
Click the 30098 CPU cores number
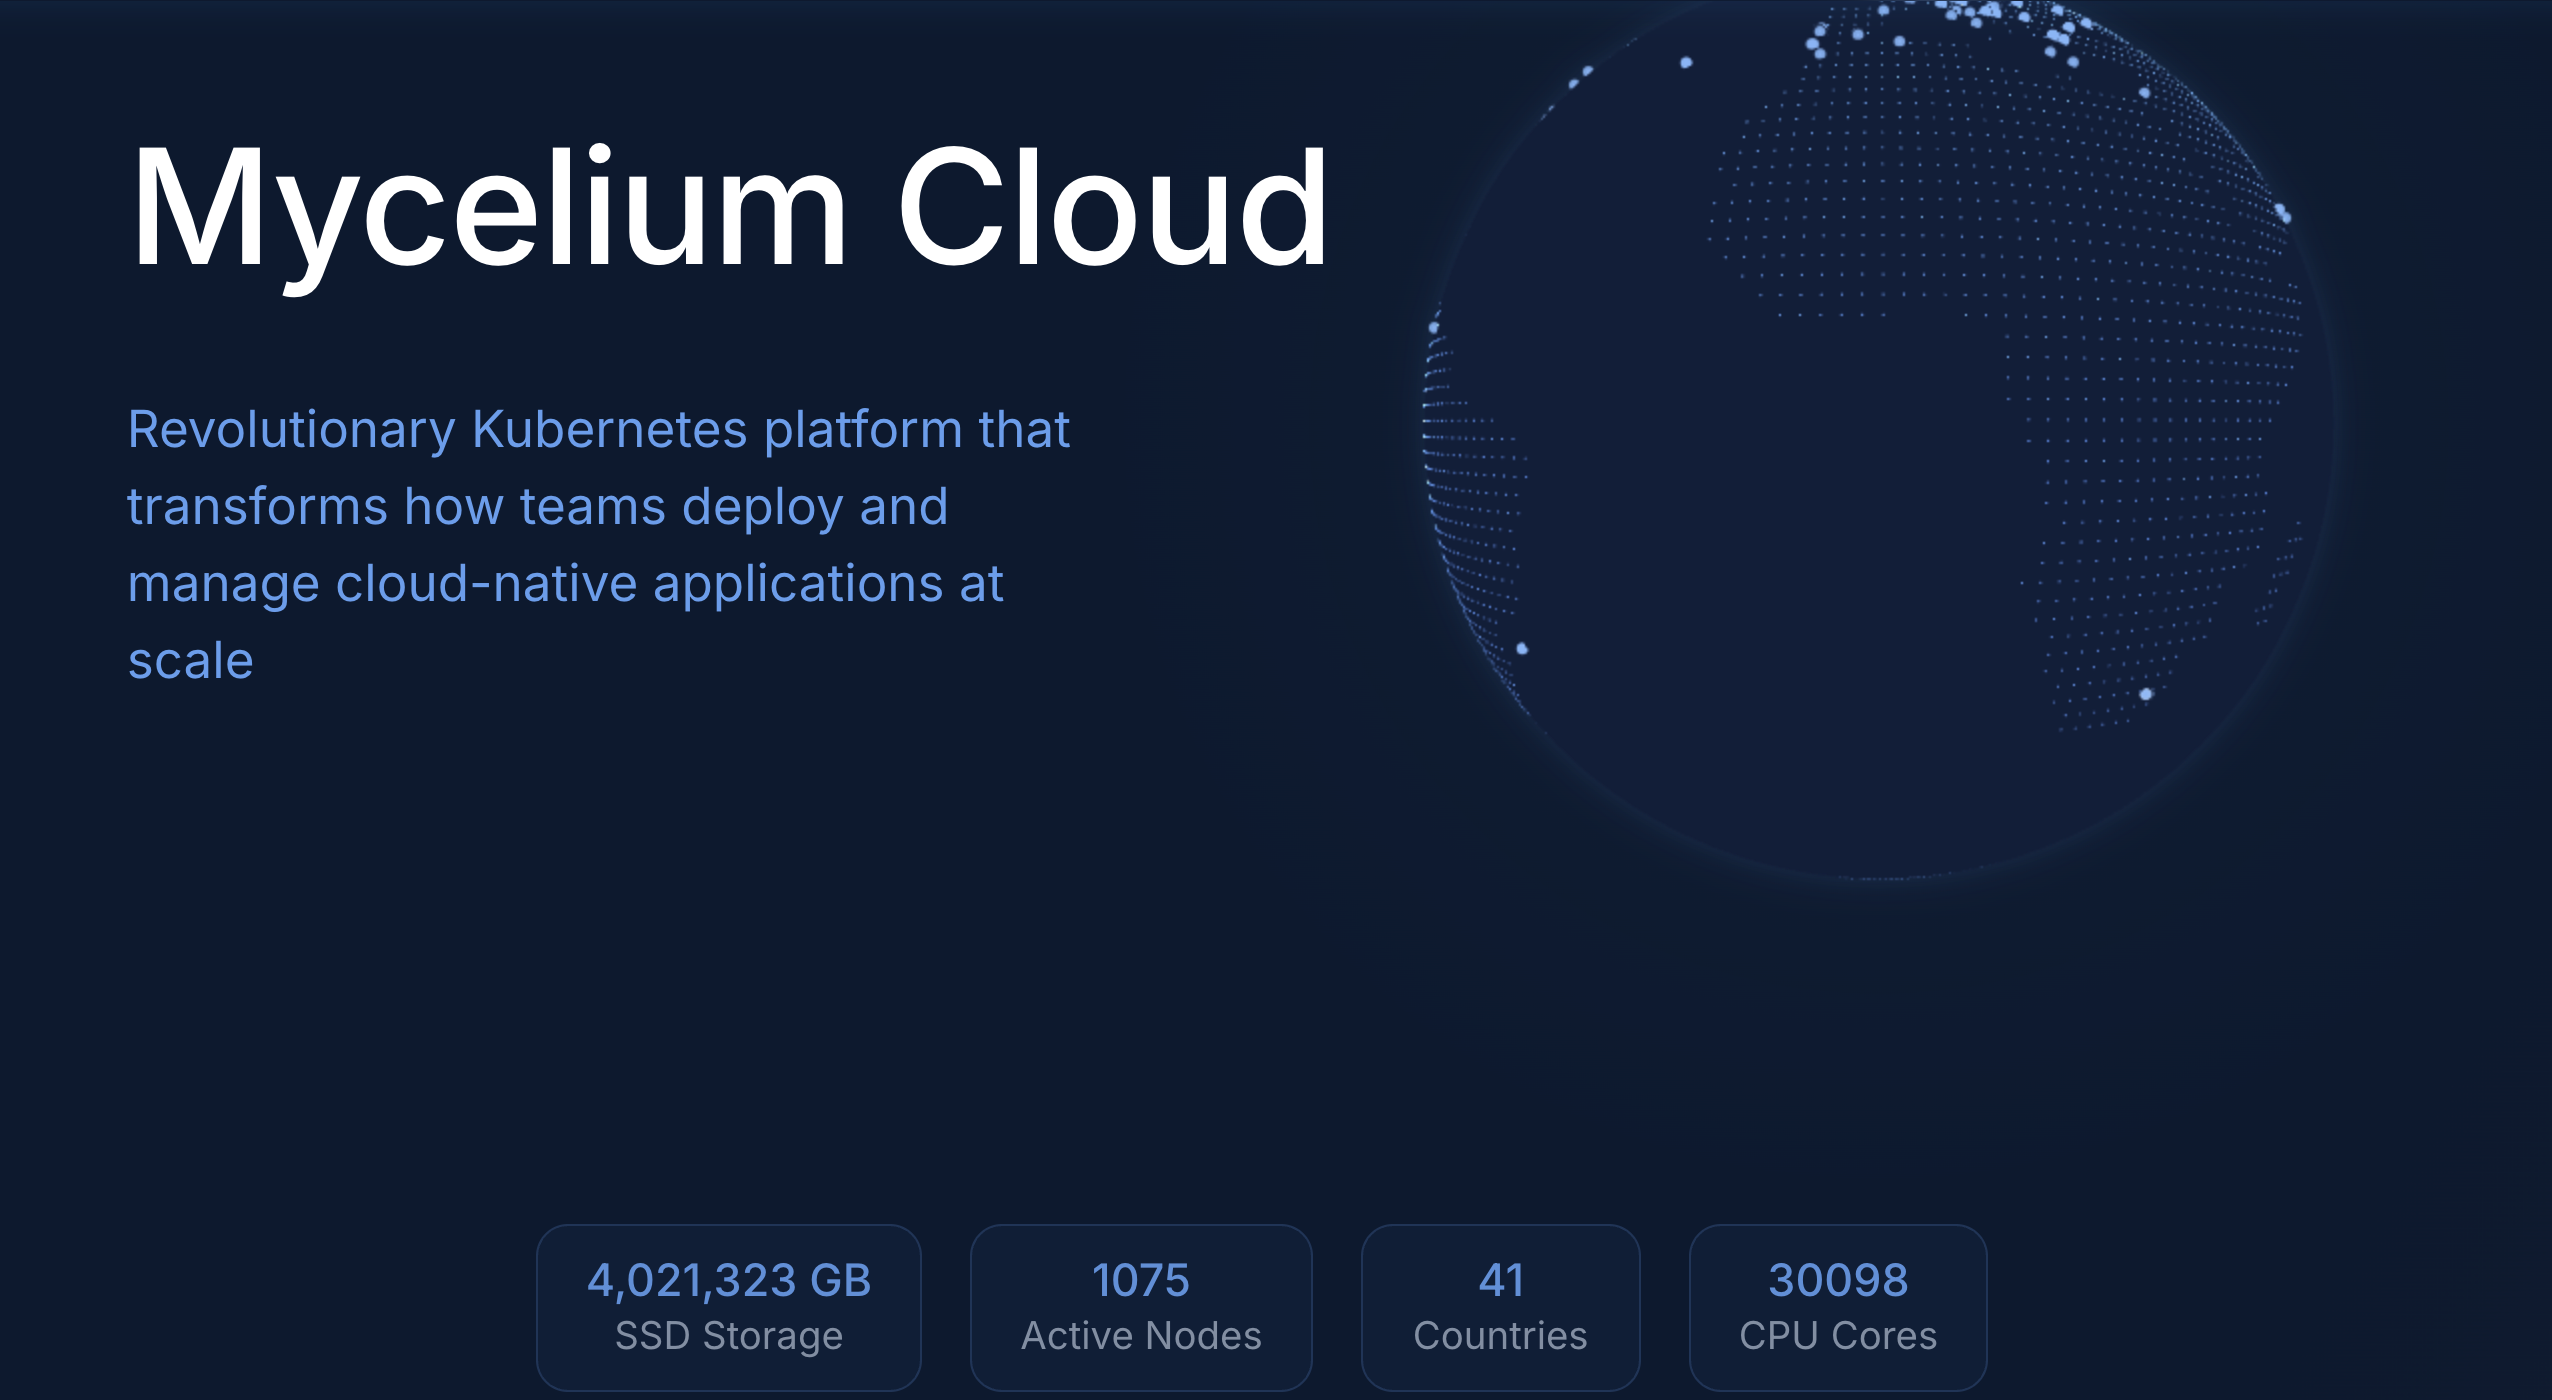pos(1838,1280)
